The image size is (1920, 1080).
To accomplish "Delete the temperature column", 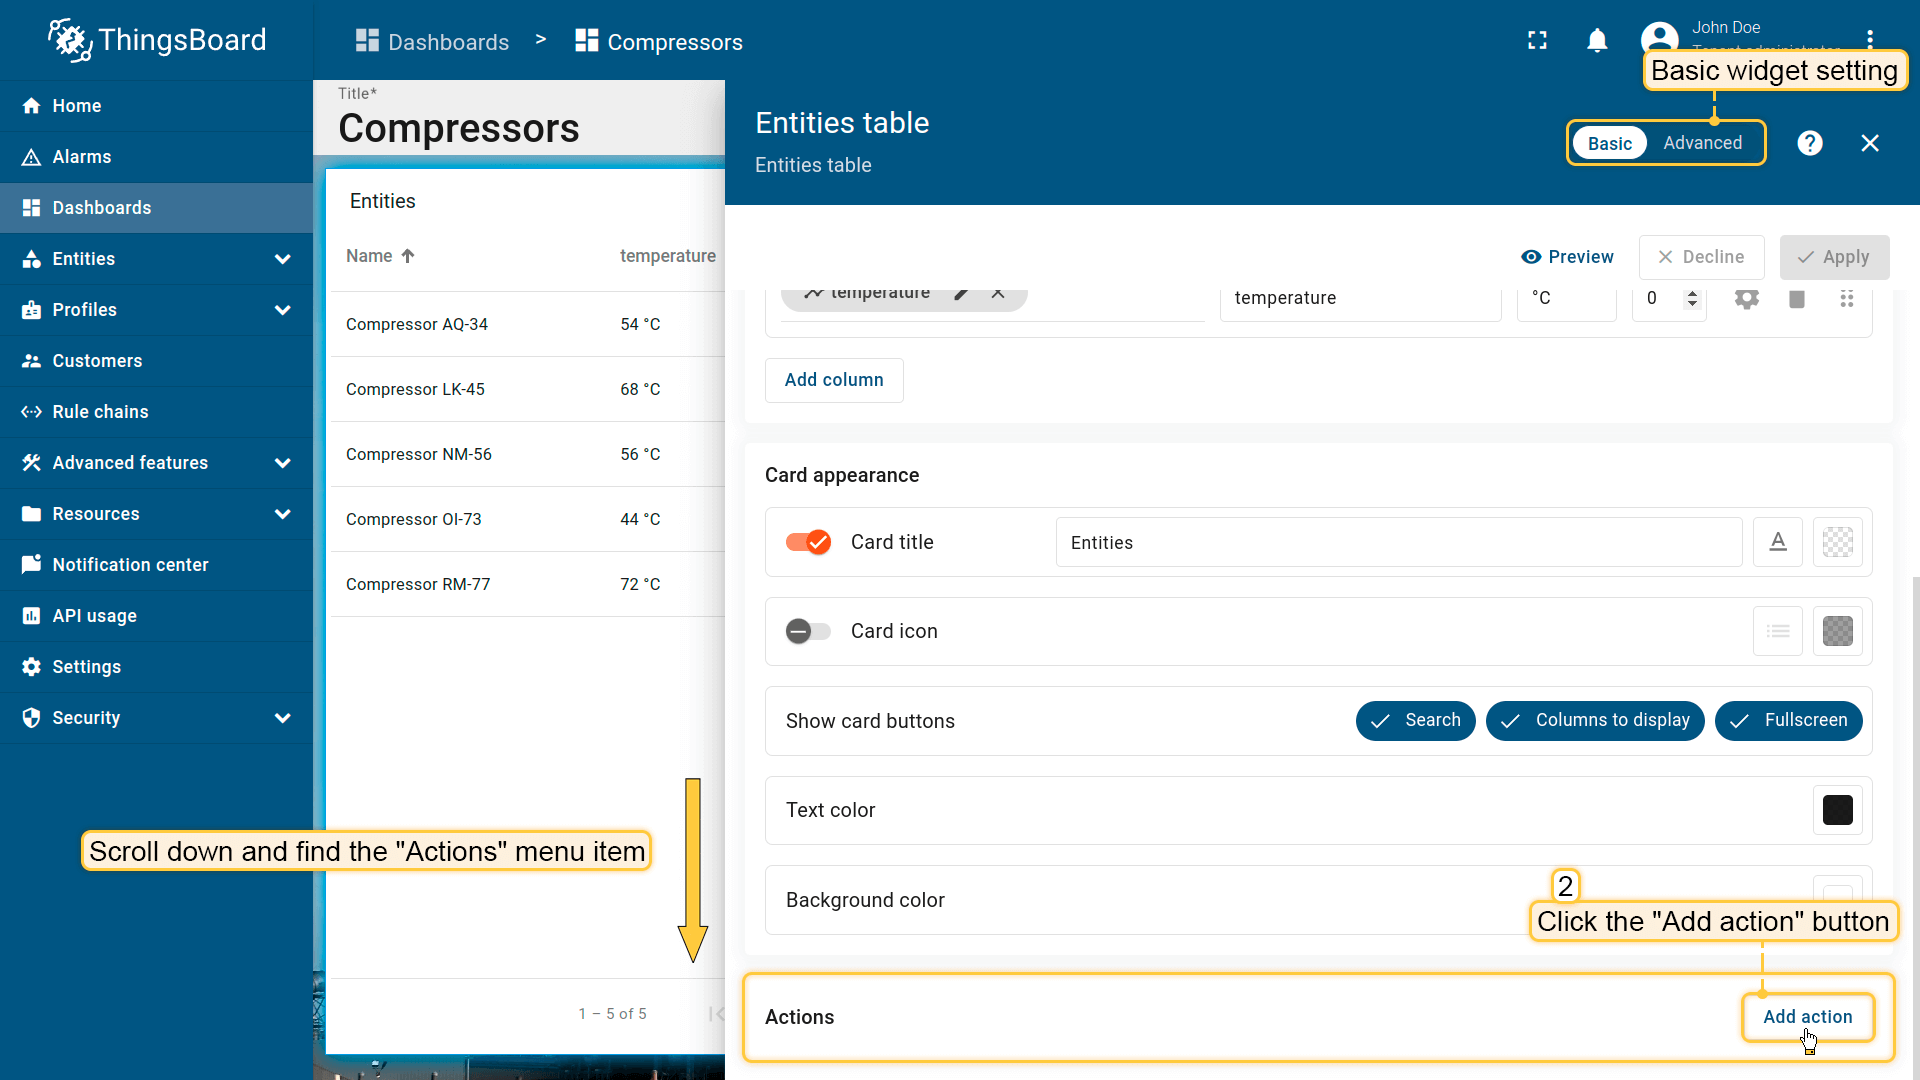I will click(1796, 298).
